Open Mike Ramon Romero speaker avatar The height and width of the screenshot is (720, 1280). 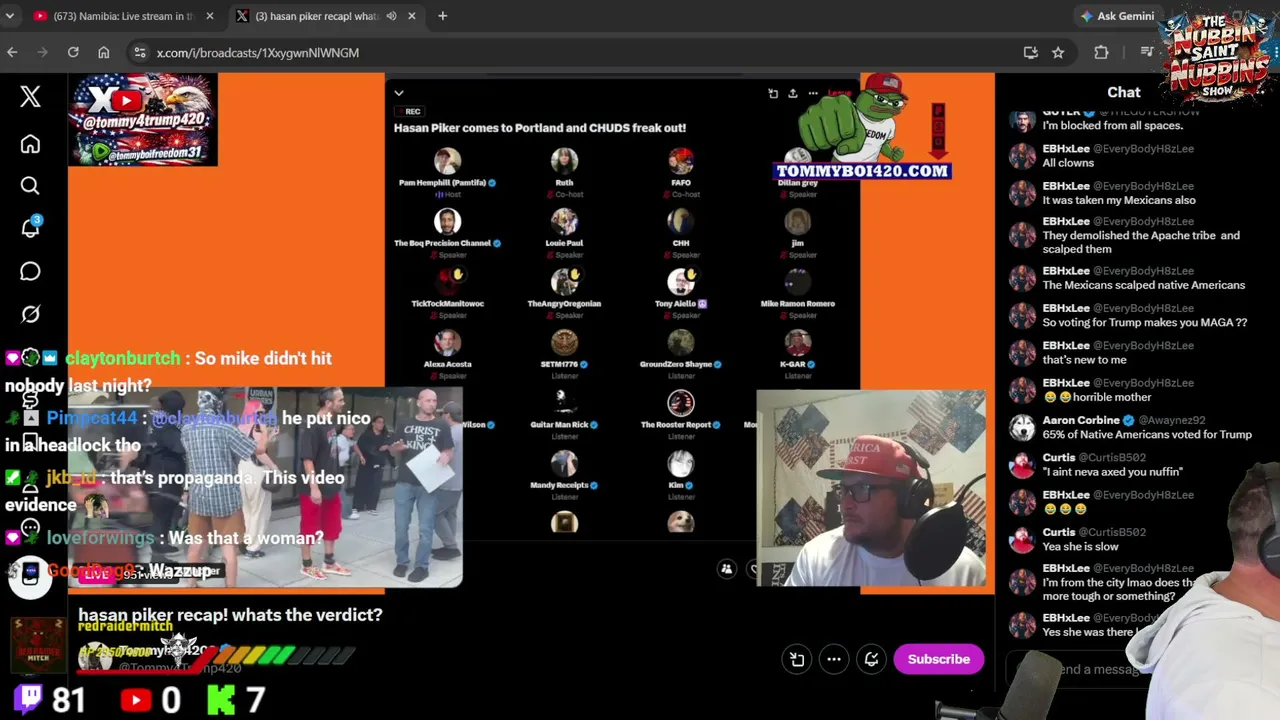coord(797,282)
